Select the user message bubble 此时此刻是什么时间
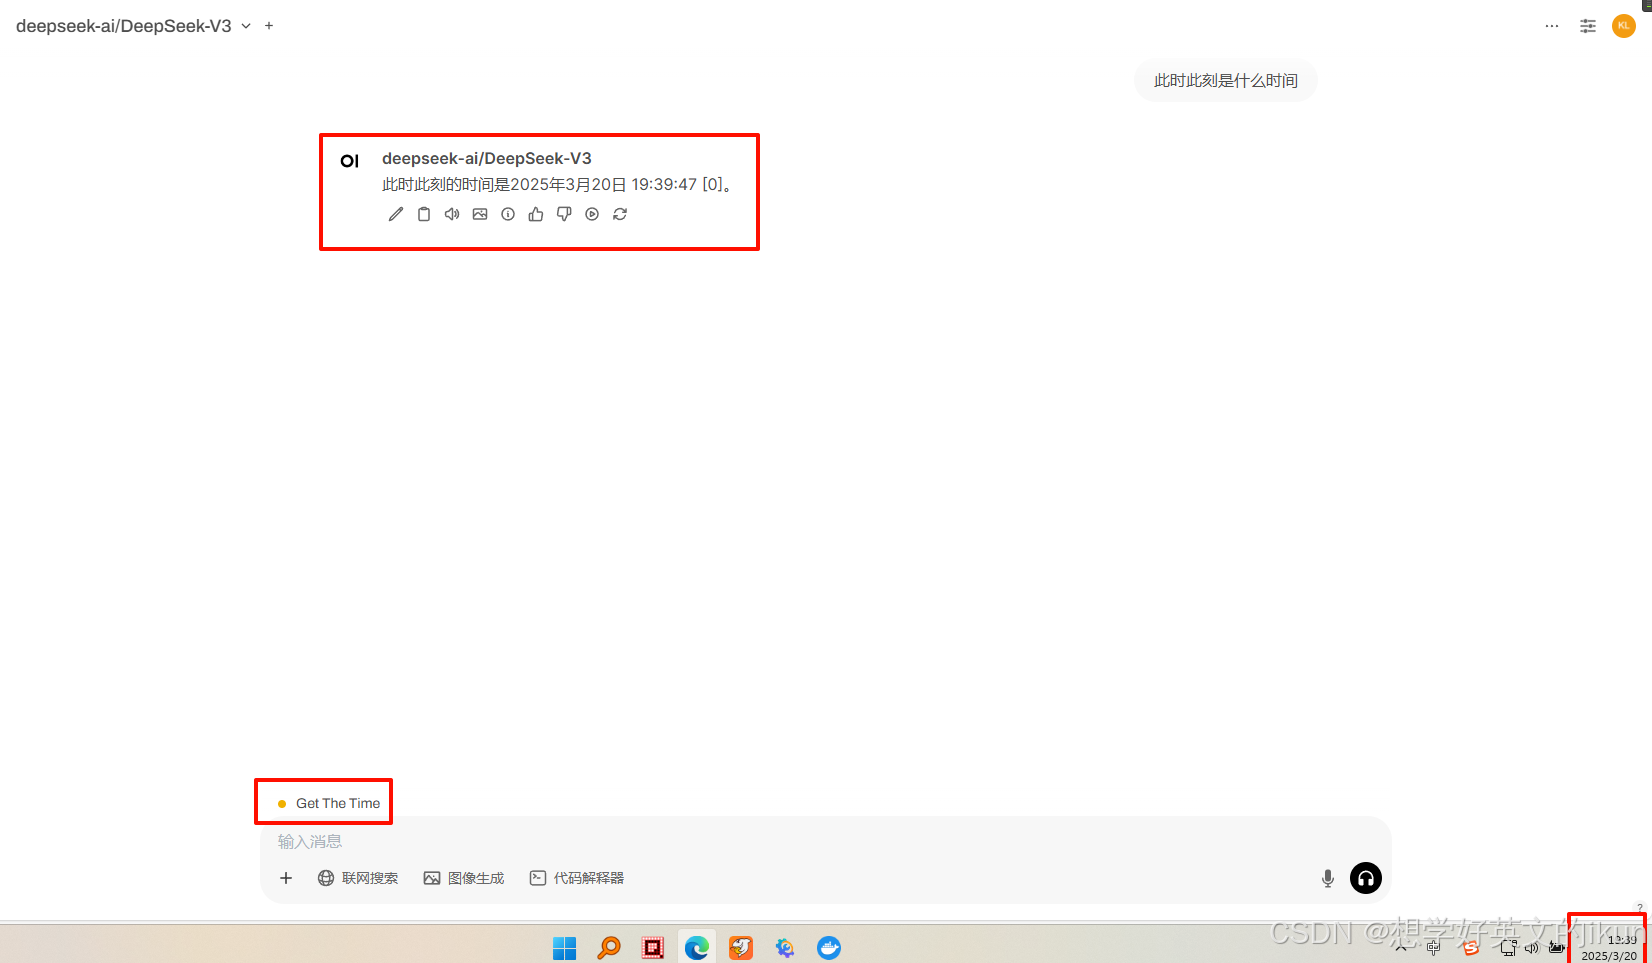Screen dimensions: 1652x963 click(1226, 81)
